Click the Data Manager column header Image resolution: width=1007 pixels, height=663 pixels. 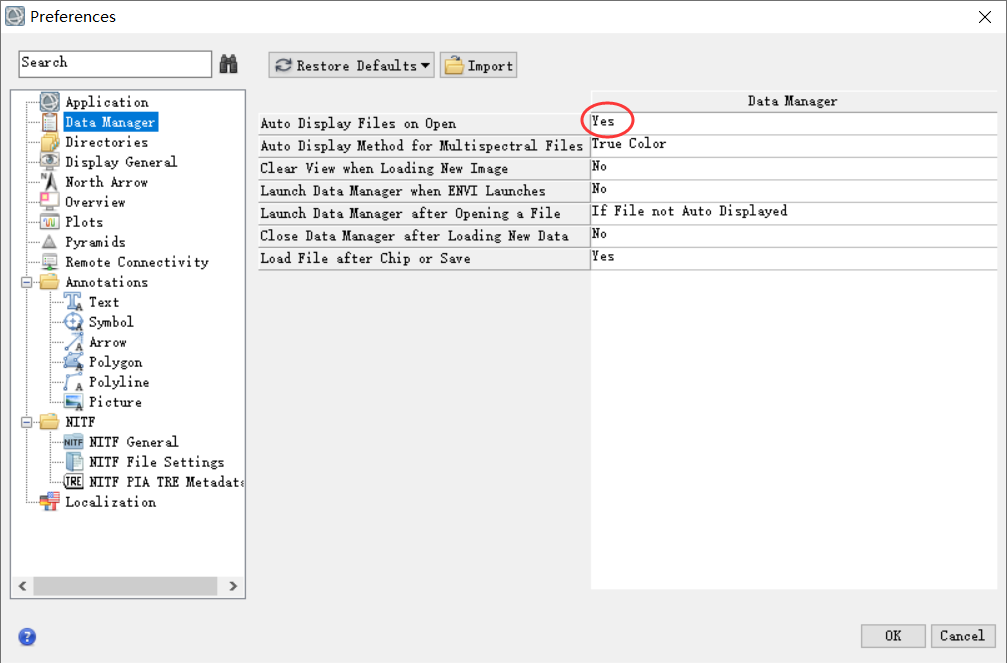(794, 101)
